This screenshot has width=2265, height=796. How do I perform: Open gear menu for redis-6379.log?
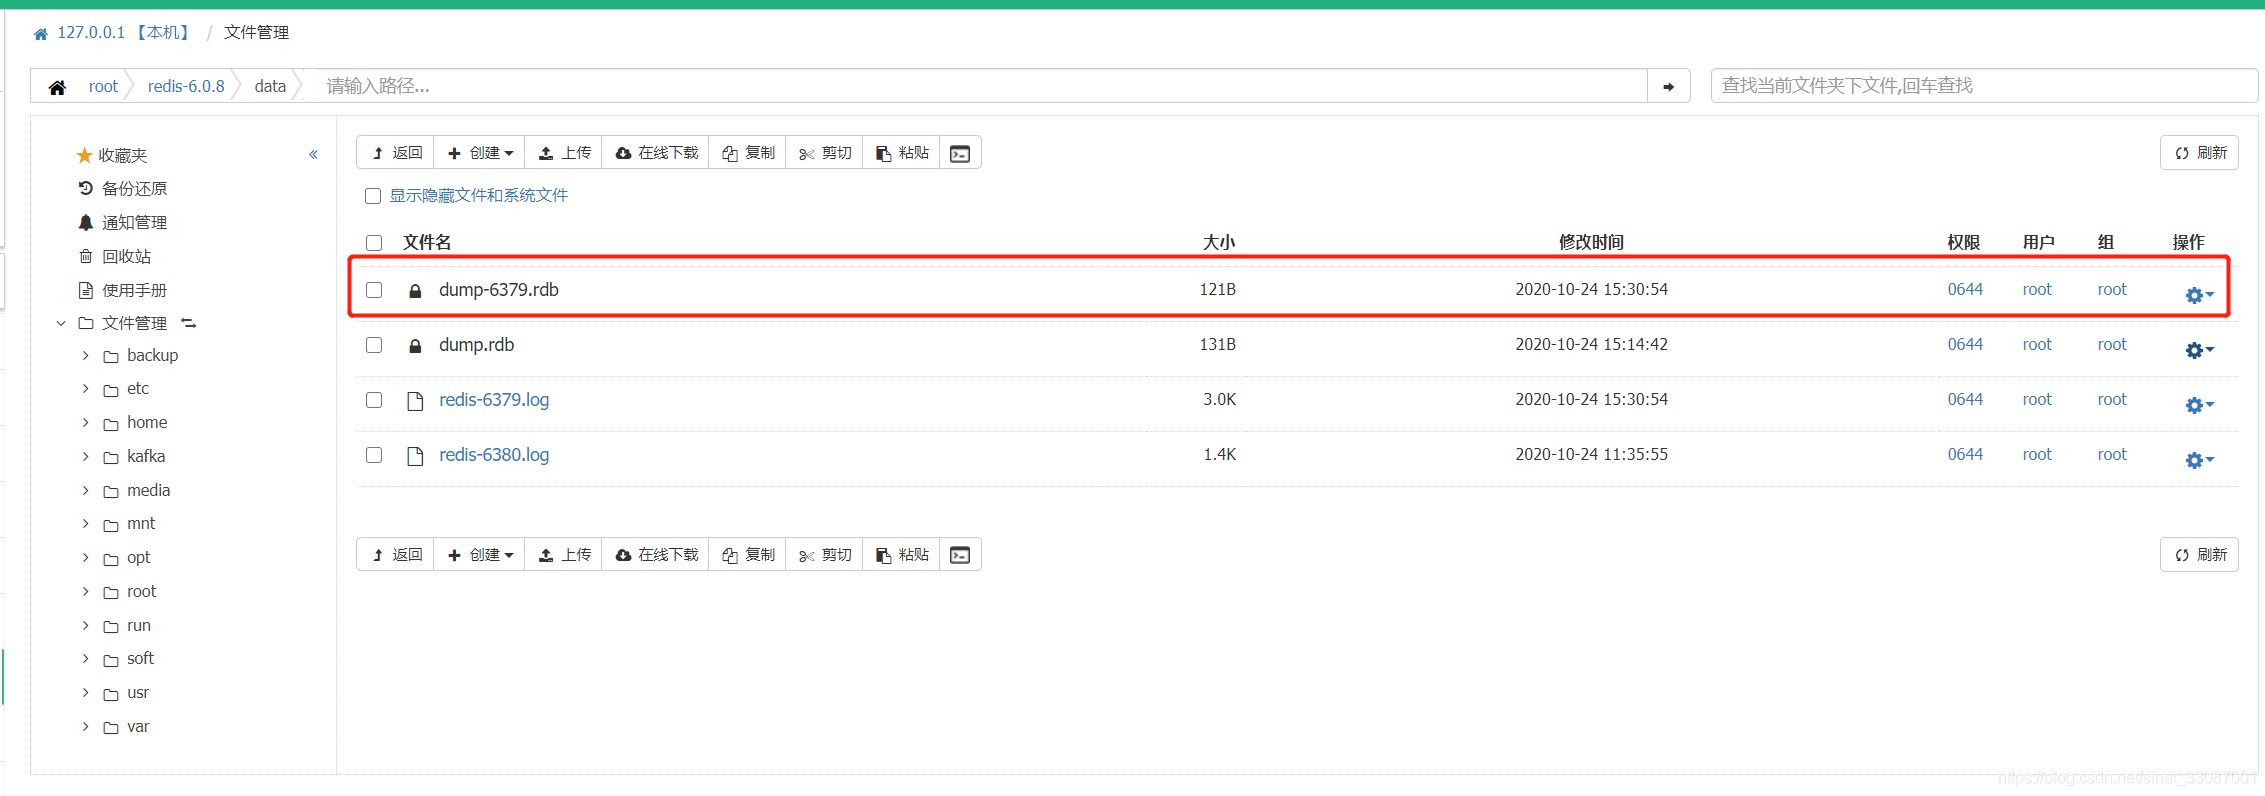tap(2199, 405)
